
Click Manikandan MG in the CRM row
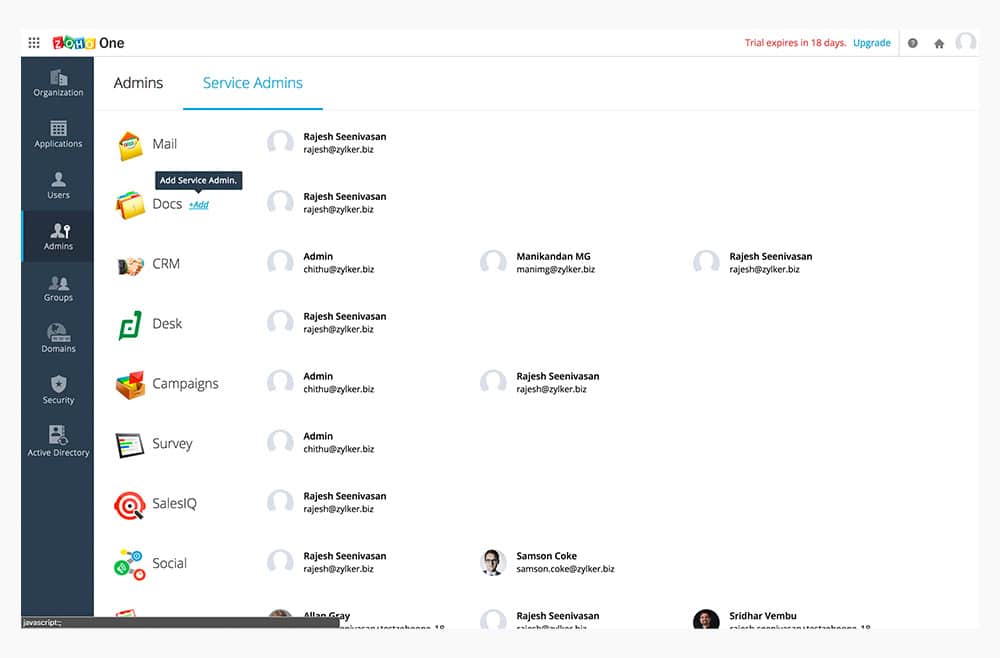[x=554, y=256]
